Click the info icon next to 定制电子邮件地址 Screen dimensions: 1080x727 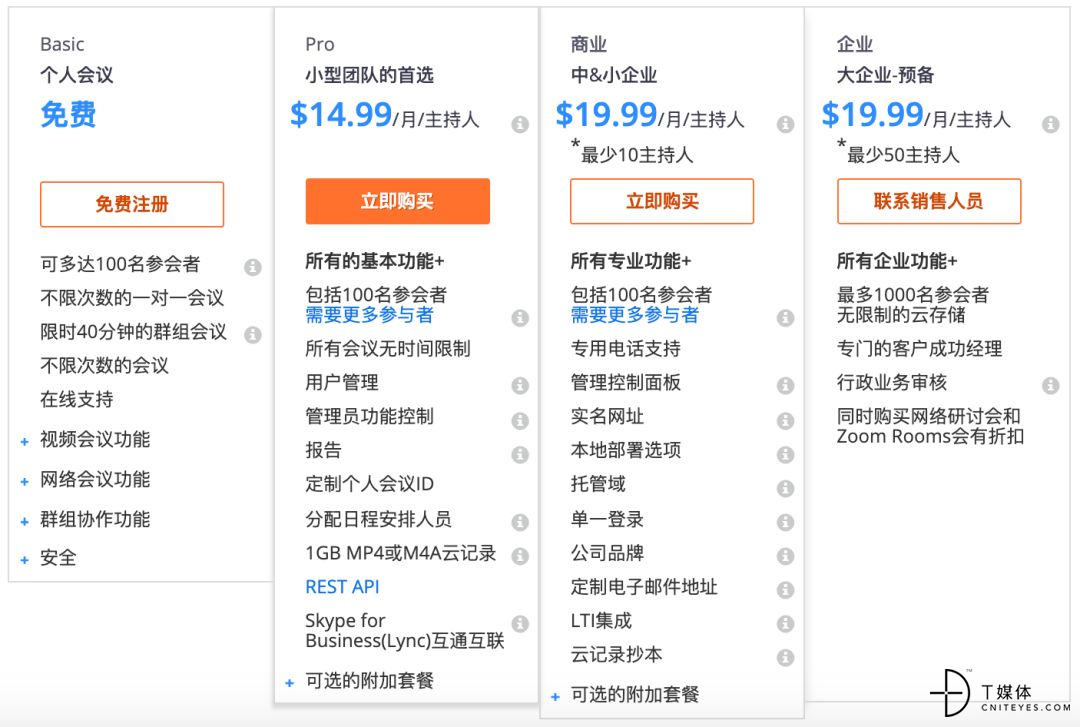pos(785,590)
